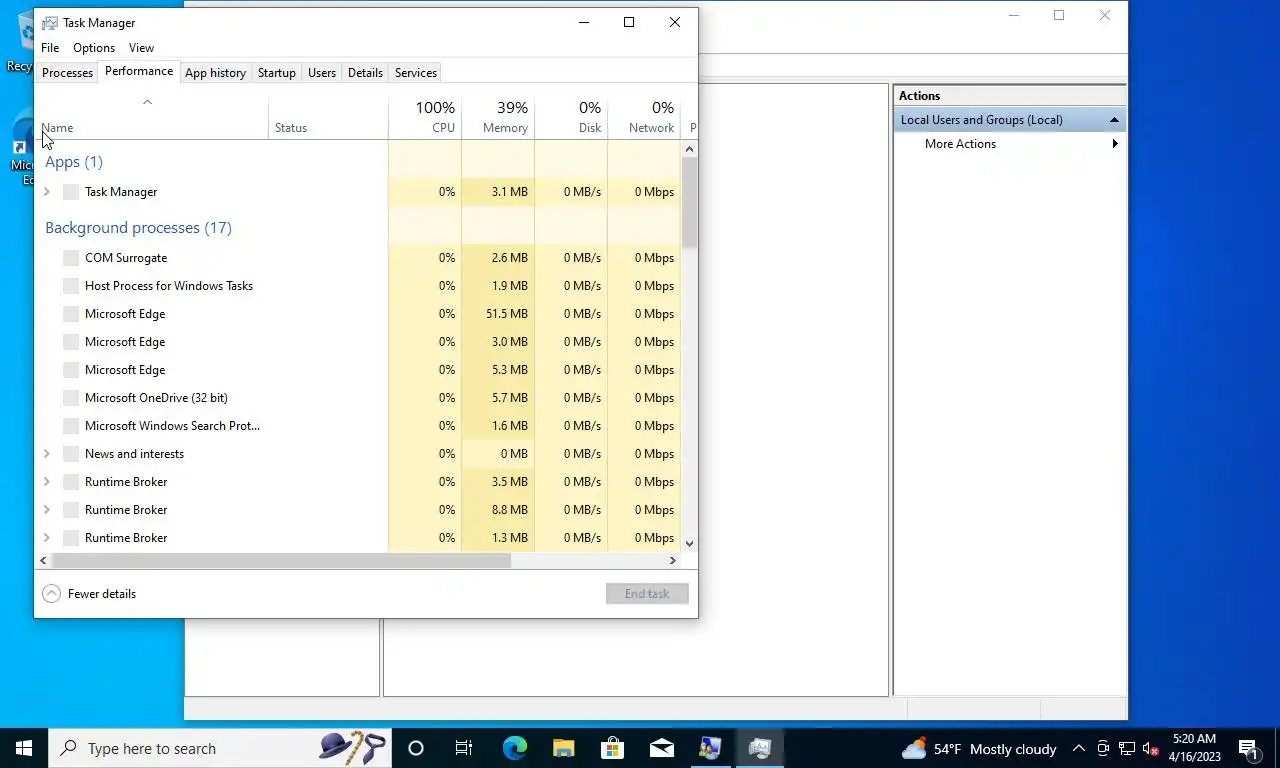Click the horizontal scrollbar thumb in the process list
The image size is (1280, 768).
281,561
